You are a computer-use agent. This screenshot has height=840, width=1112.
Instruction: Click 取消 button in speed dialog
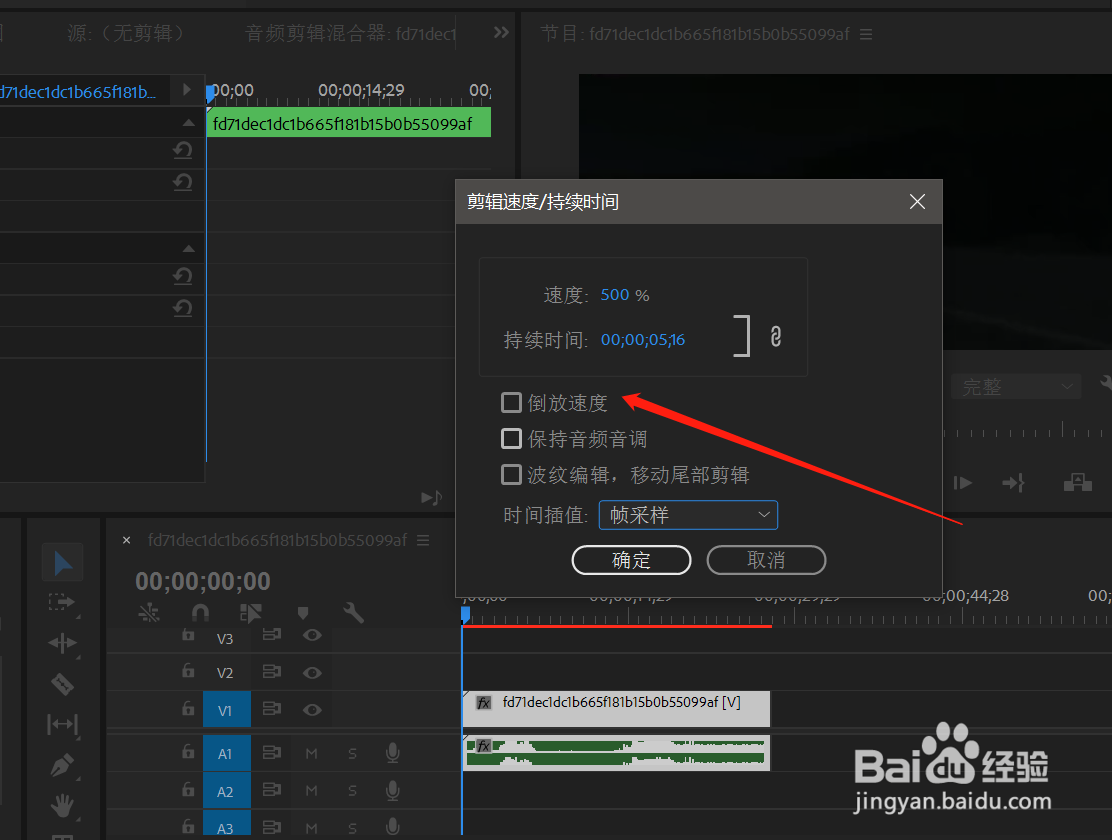pyautogui.click(x=767, y=560)
